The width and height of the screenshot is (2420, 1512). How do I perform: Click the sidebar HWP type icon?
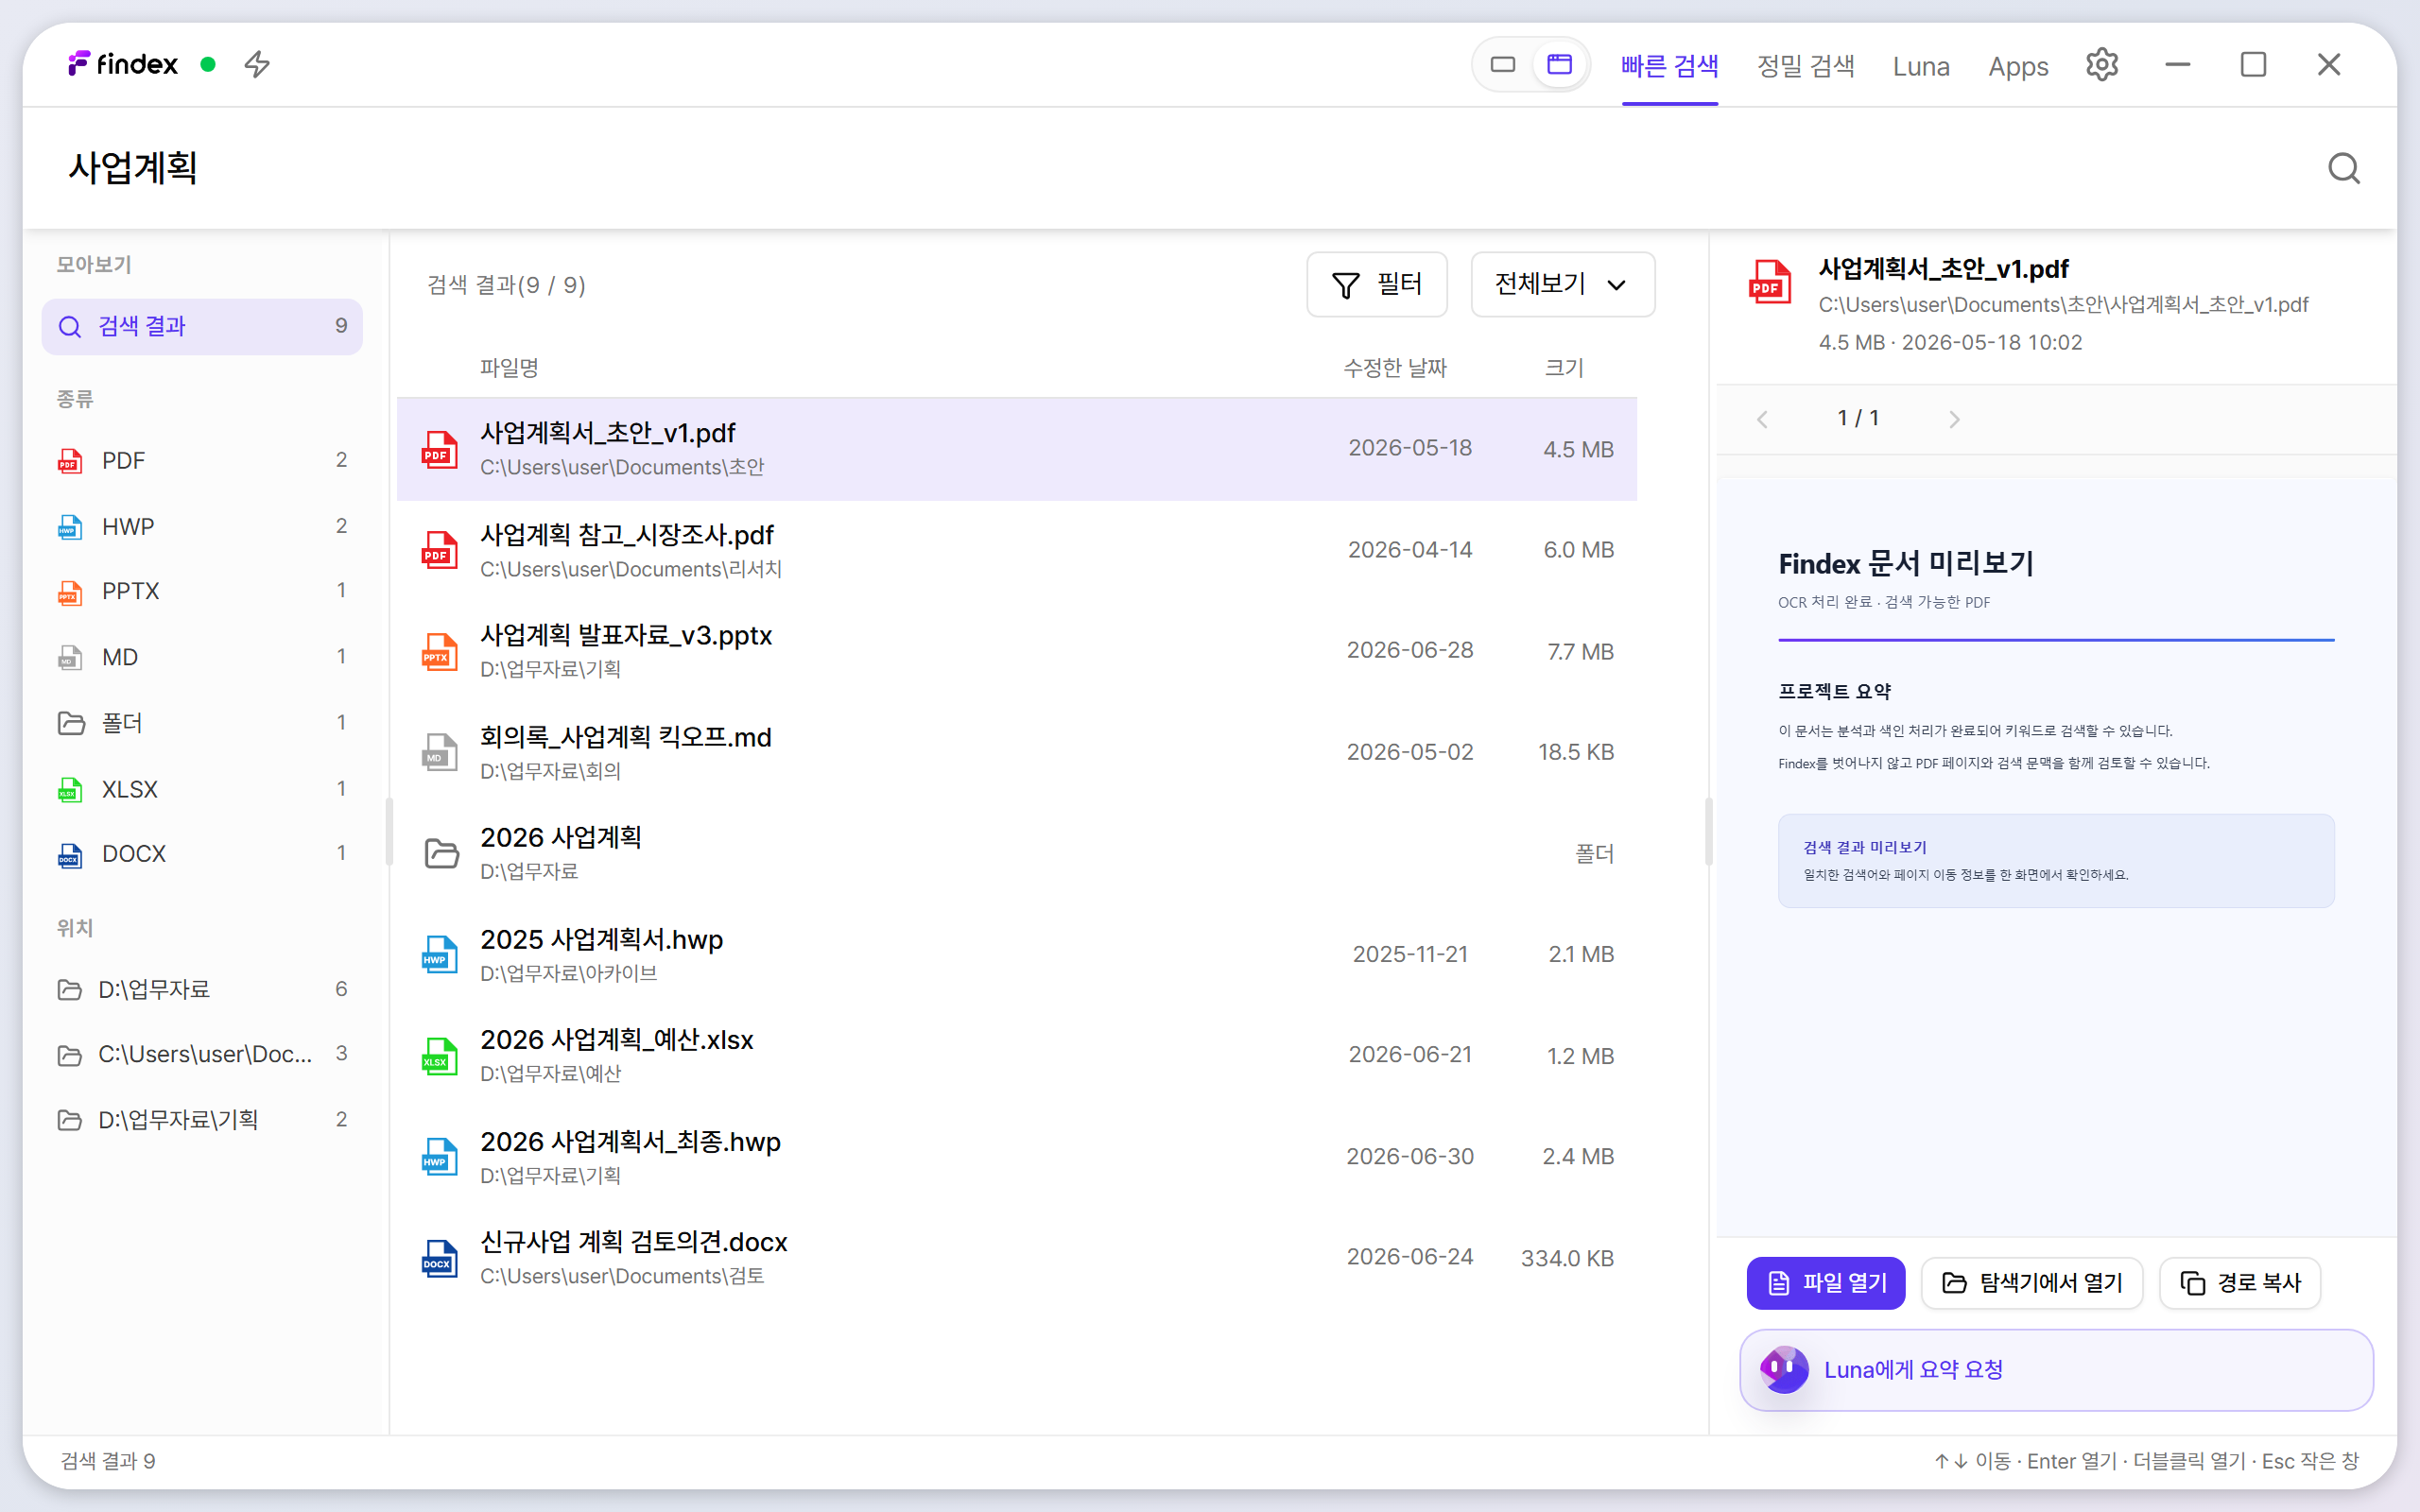70,526
